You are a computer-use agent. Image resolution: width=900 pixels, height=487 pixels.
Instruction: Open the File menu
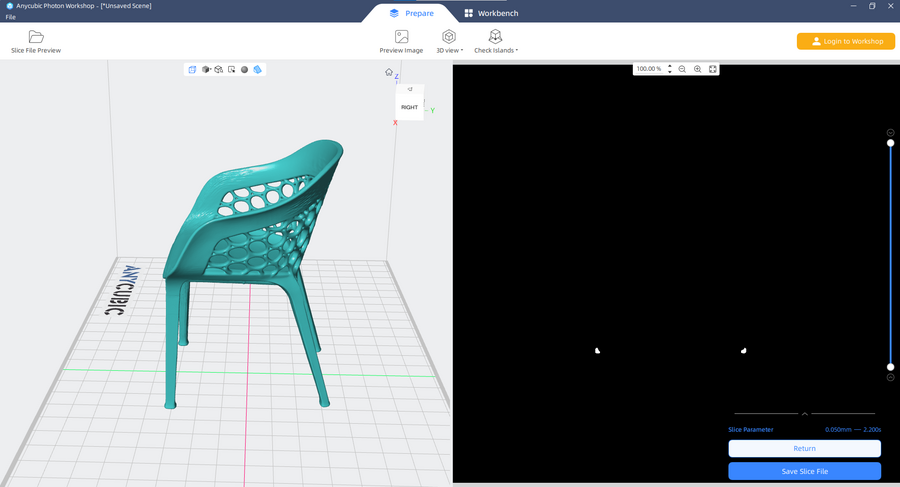click(10, 17)
